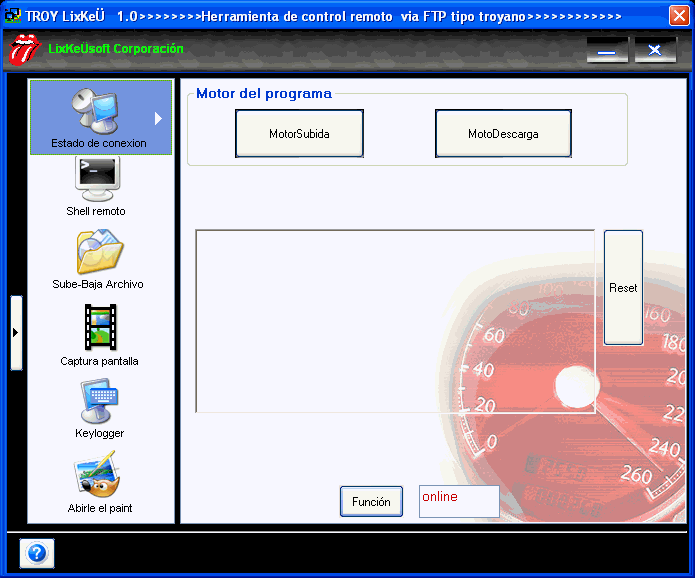The width and height of the screenshot is (695, 578).
Task: Click the Función button
Action: click(371, 502)
